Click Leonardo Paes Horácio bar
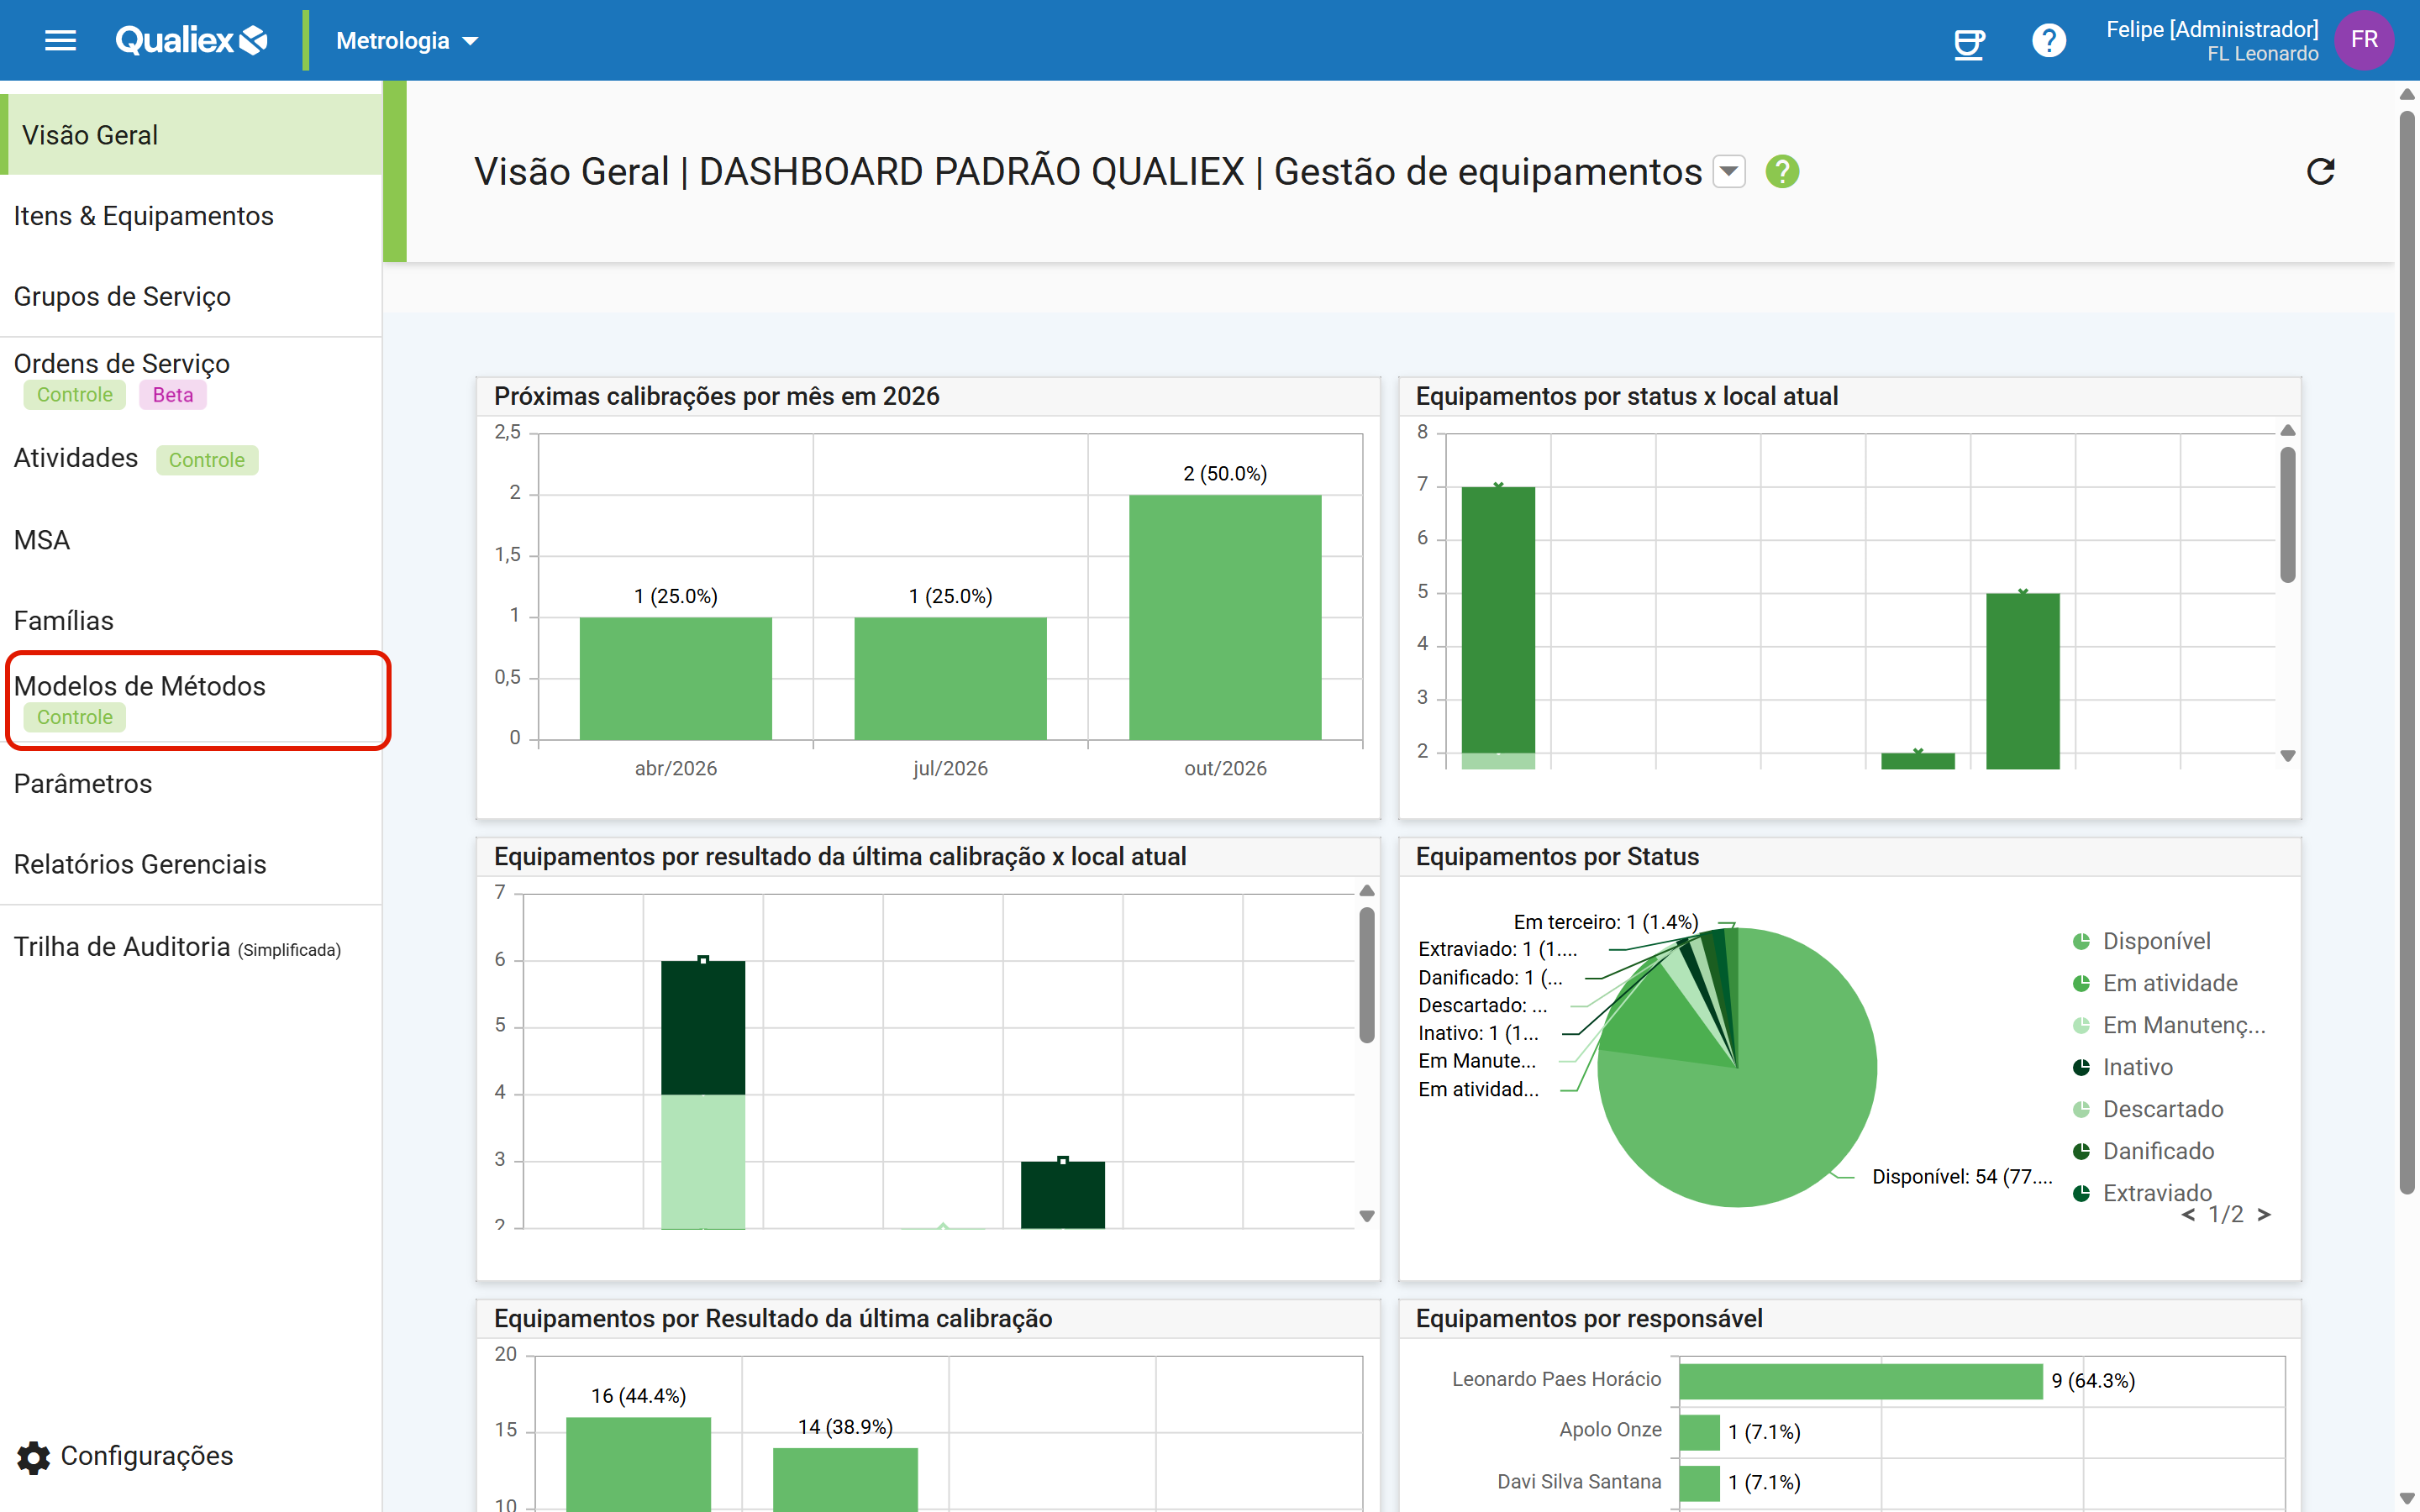This screenshot has width=2420, height=1512. click(x=1861, y=1381)
